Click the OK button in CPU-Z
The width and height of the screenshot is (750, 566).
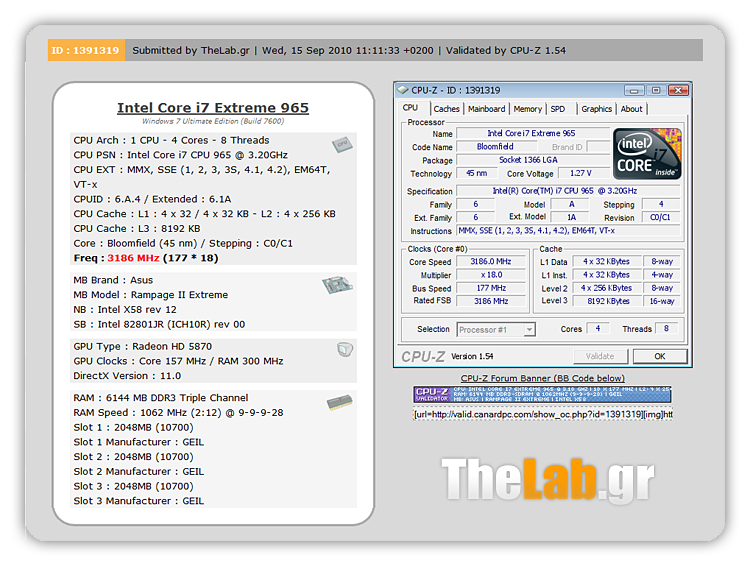pyautogui.click(x=660, y=356)
